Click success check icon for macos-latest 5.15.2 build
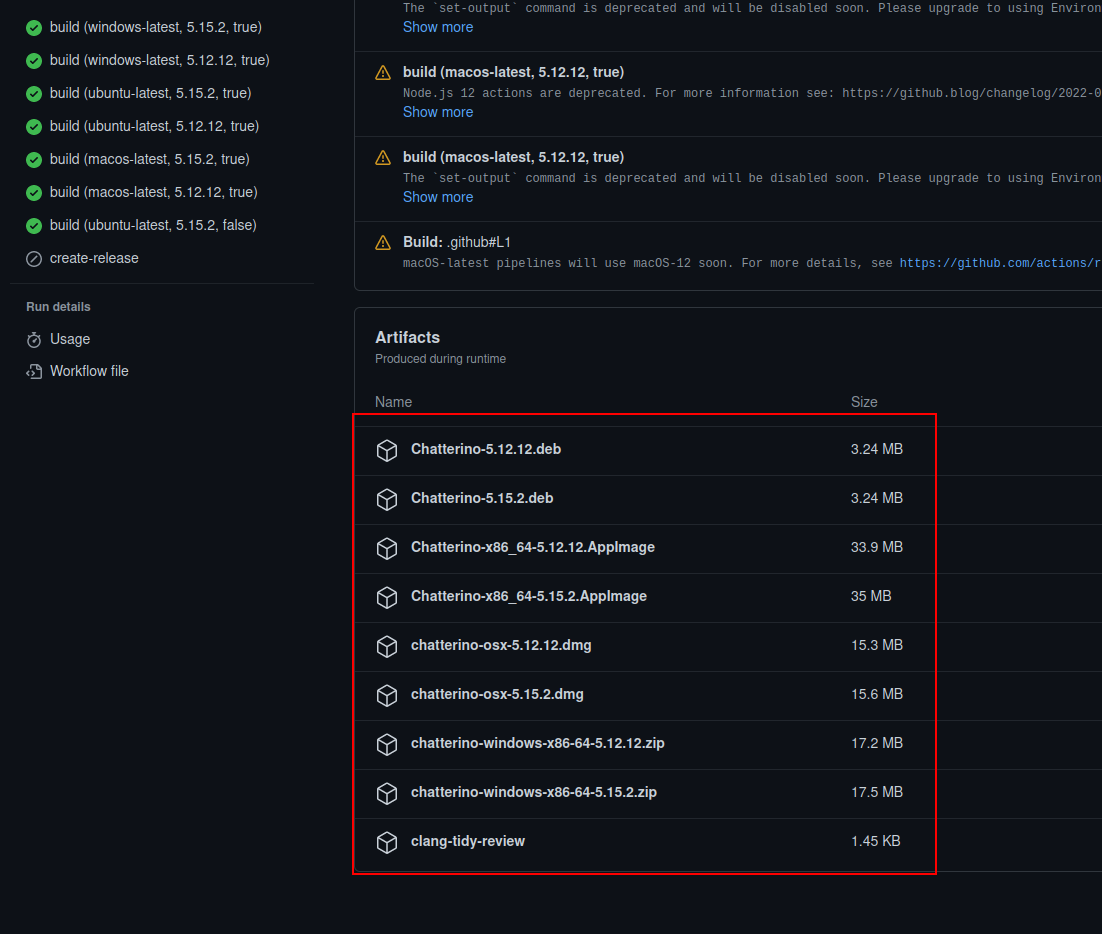This screenshot has width=1102, height=934. click(34, 160)
